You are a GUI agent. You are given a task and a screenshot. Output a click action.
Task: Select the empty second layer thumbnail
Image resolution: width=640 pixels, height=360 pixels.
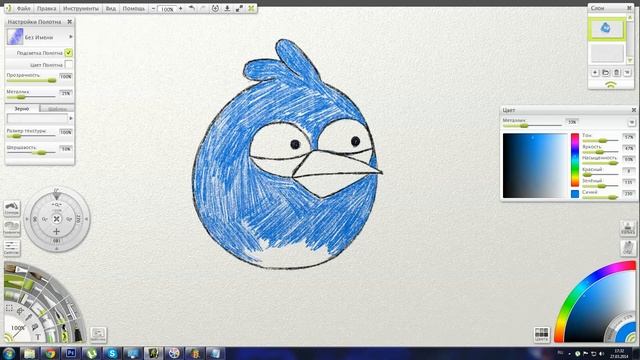[x=607, y=53]
